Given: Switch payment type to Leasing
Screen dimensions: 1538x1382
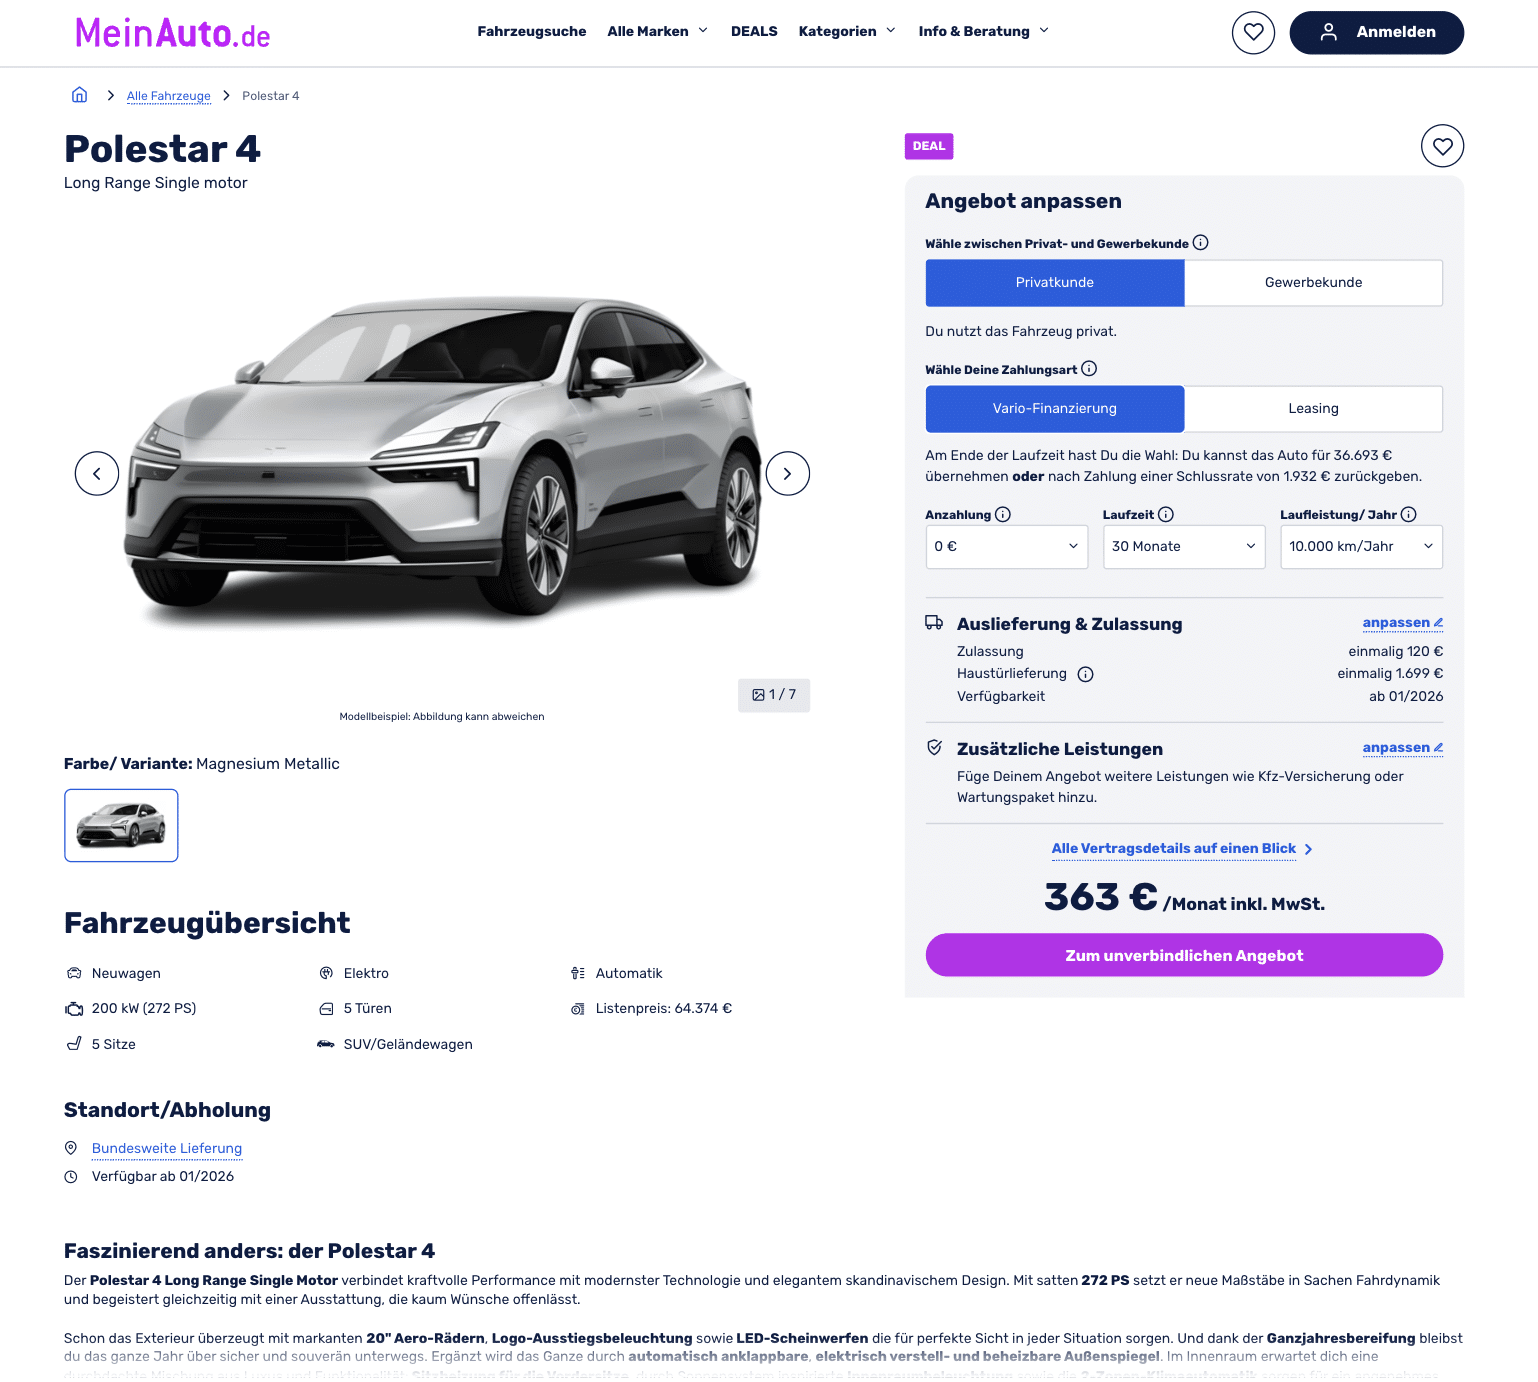Looking at the screenshot, I should pos(1313,409).
